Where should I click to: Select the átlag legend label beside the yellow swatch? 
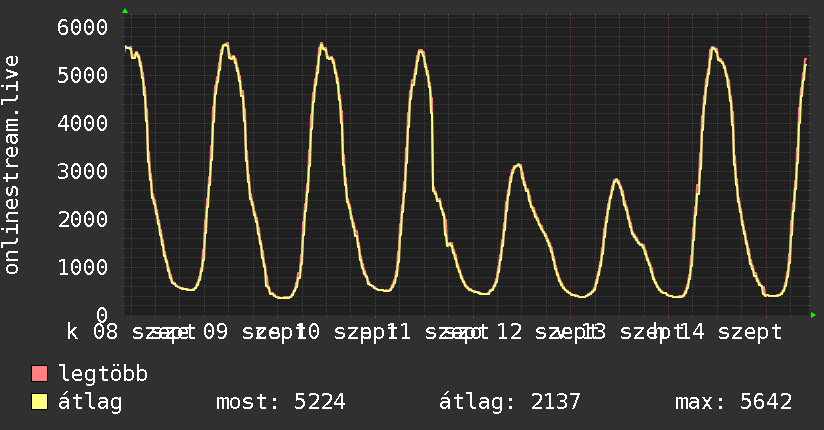[x=90, y=402]
